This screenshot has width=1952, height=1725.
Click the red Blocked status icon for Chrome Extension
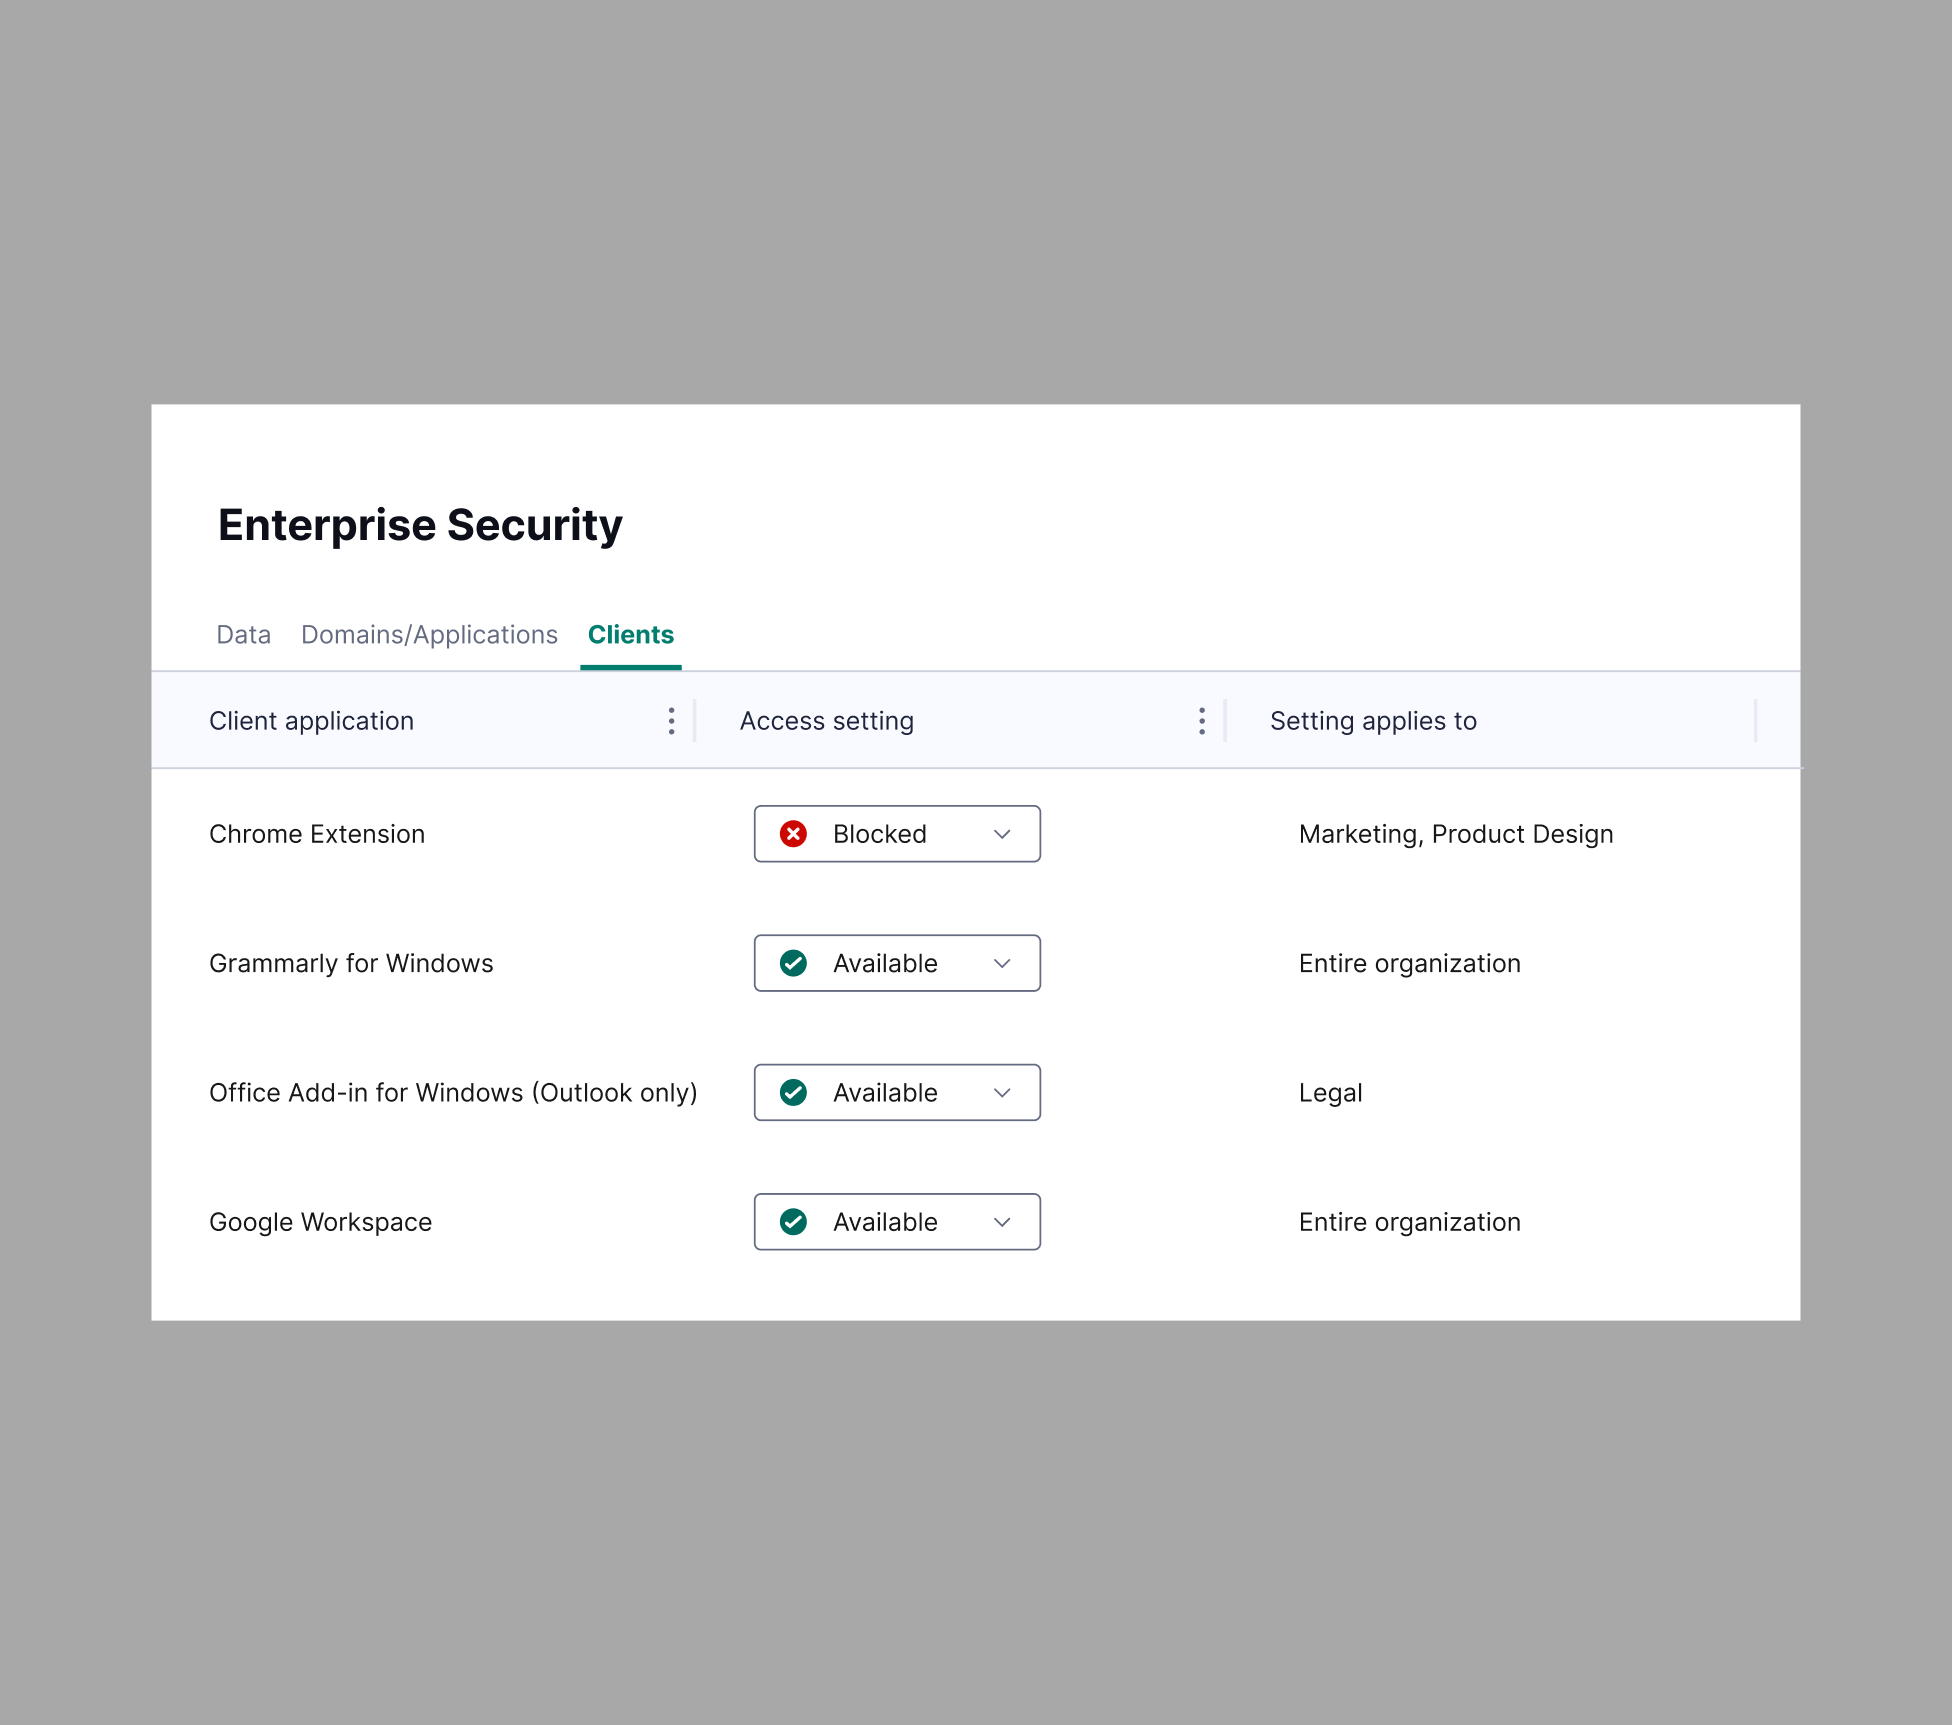point(794,833)
